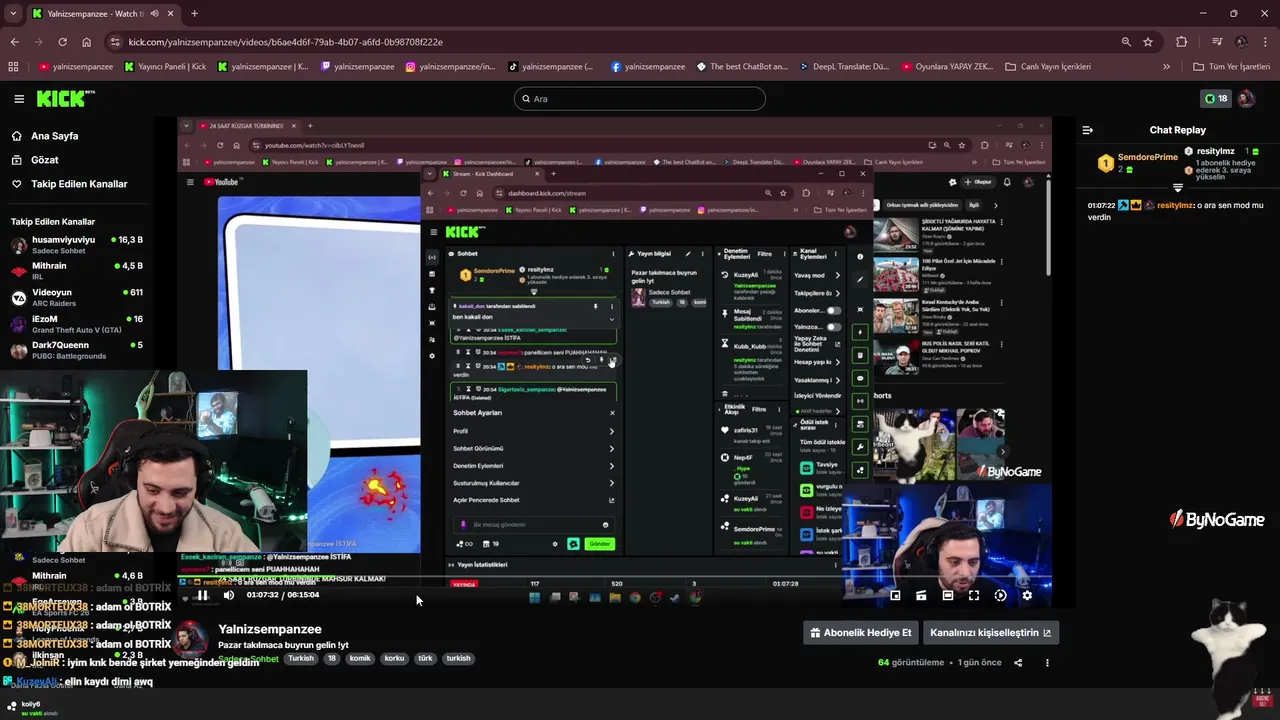This screenshot has width=1280, height=720.
Task: Open the Yalnizsempanzee channel name link
Action: click(270, 629)
